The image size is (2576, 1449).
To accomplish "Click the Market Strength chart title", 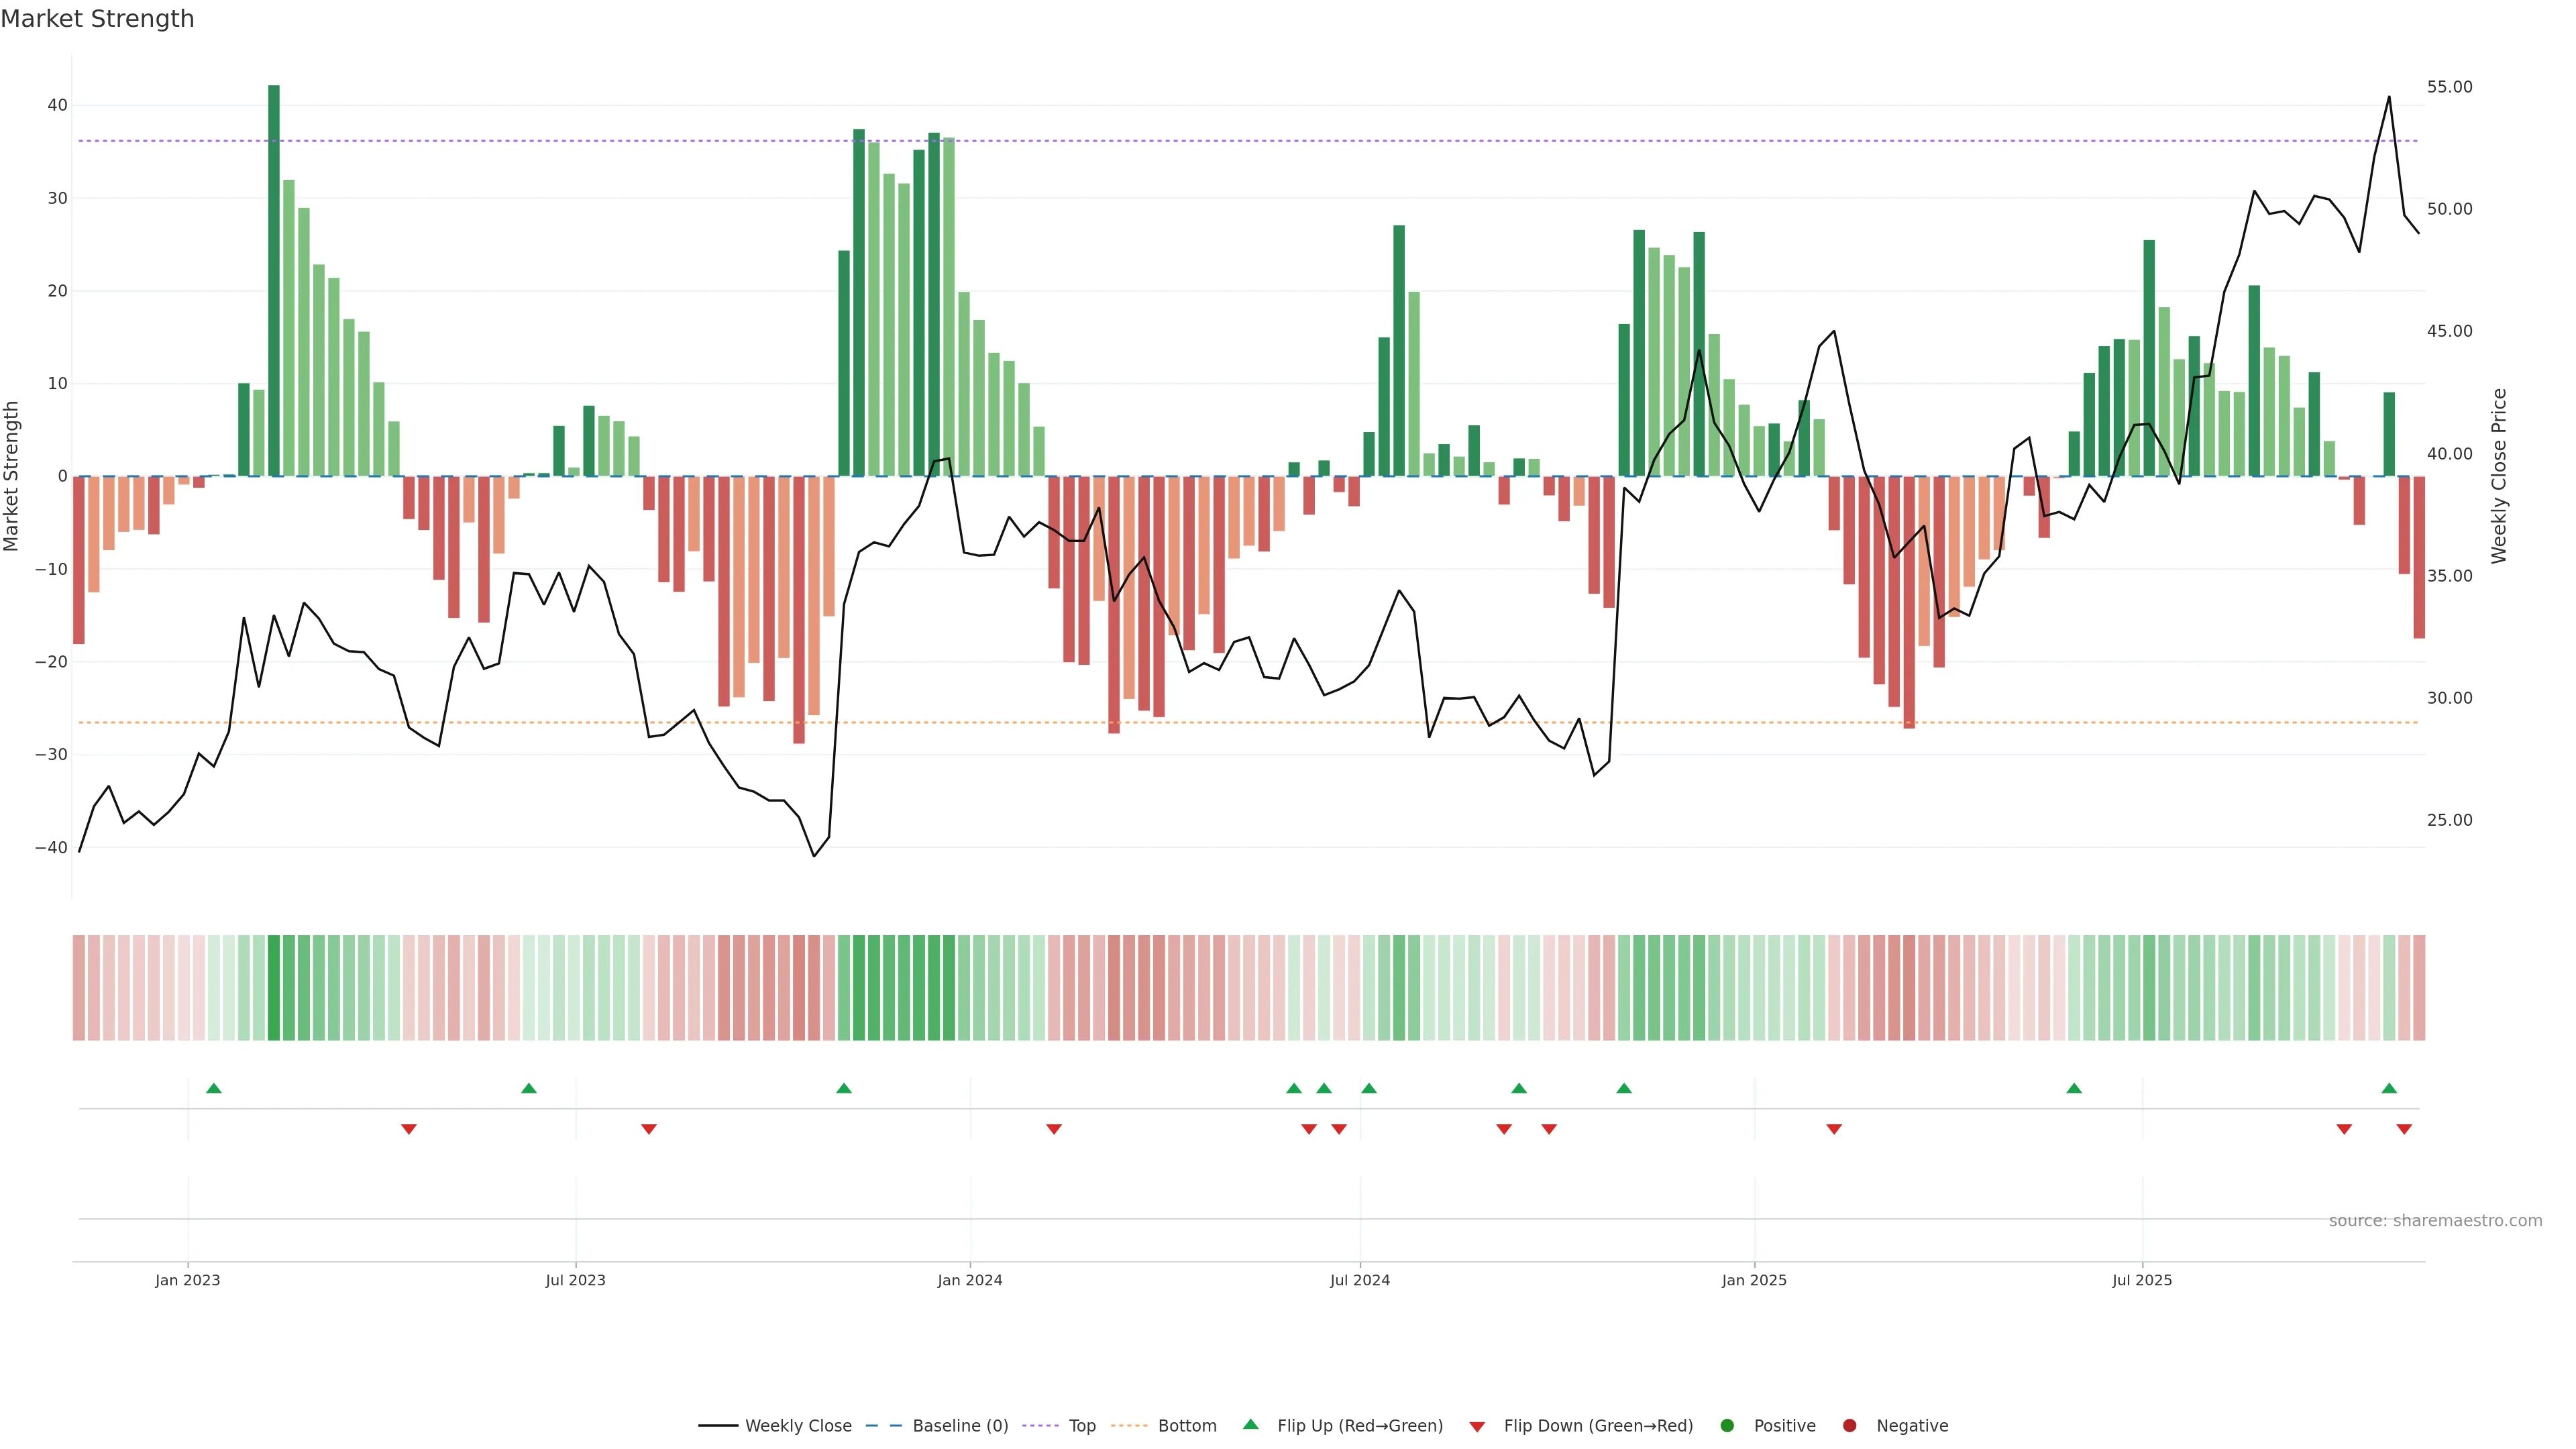I will (97, 19).
